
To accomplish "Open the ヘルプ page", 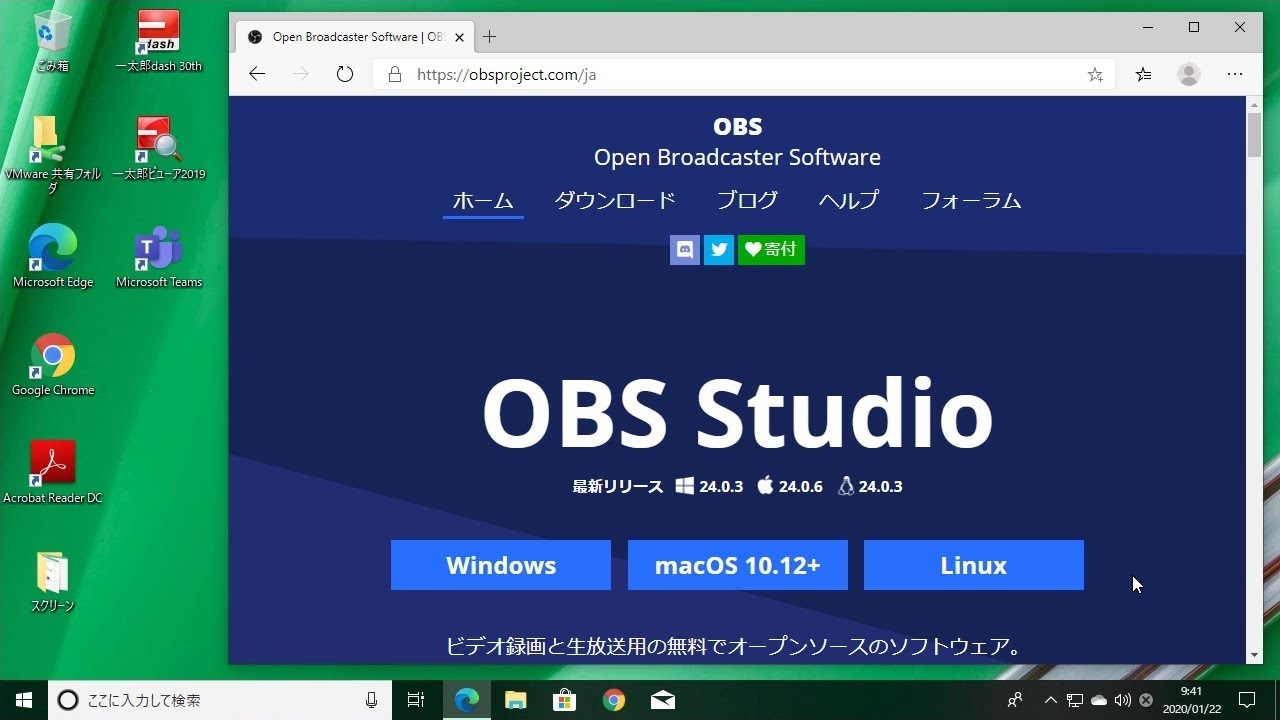I will point(849,200).
